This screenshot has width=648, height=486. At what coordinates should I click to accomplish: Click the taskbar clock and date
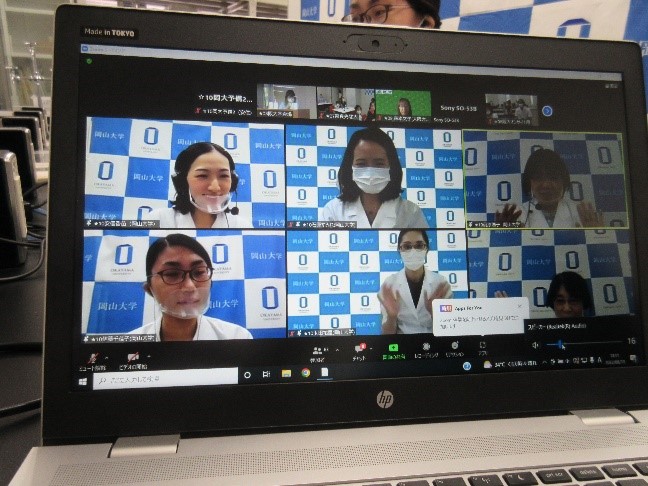coord(615,359)
